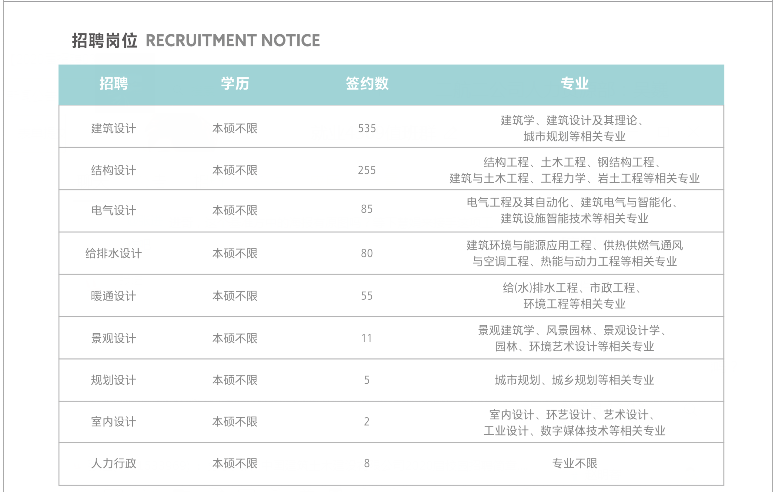
Task: Click the "学历" column header
Action: pos(235,84)
